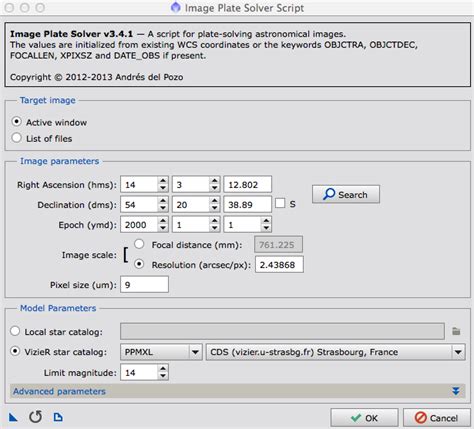Decrease Epoch day stepper
Image resolution: width=474 pixels, height=429 pixels.
pyautogui.click(x=266, y=228)
